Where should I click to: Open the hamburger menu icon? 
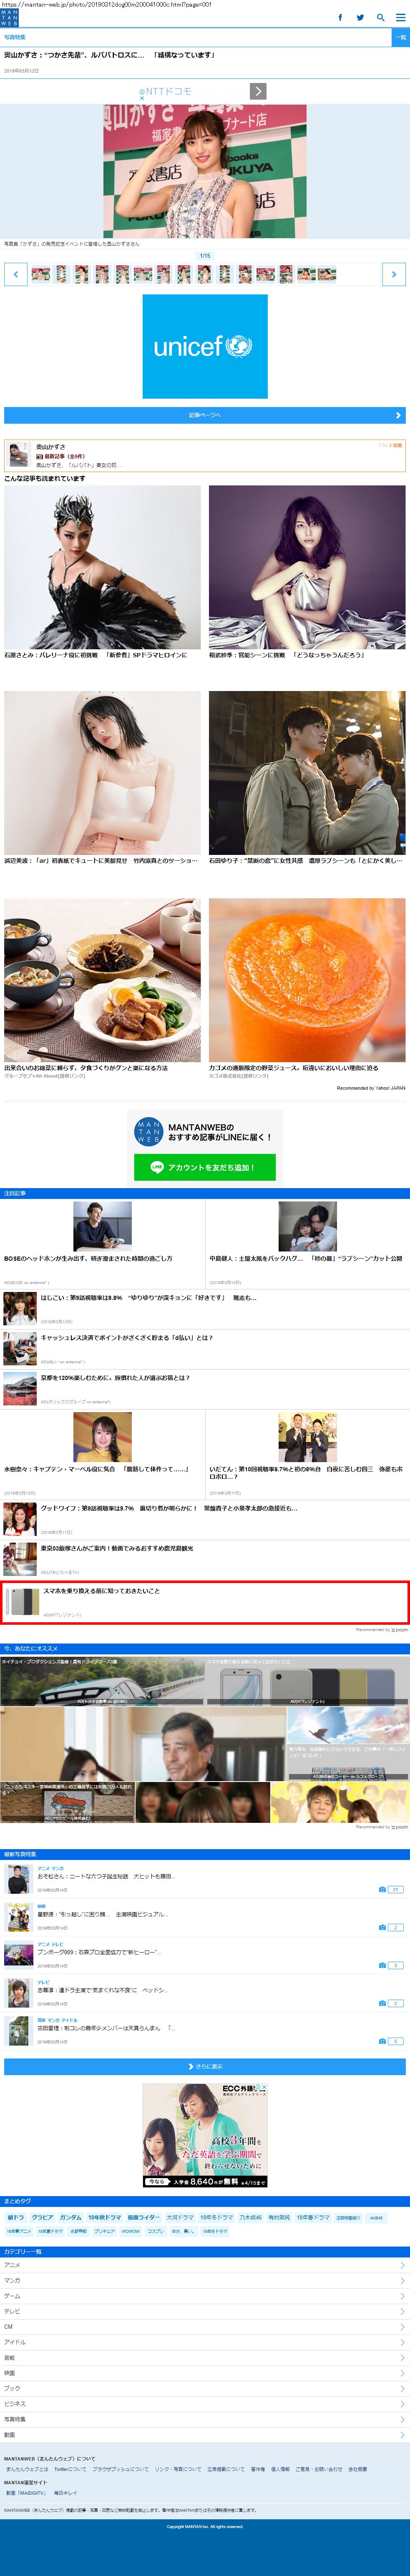[x=400, y=17]
